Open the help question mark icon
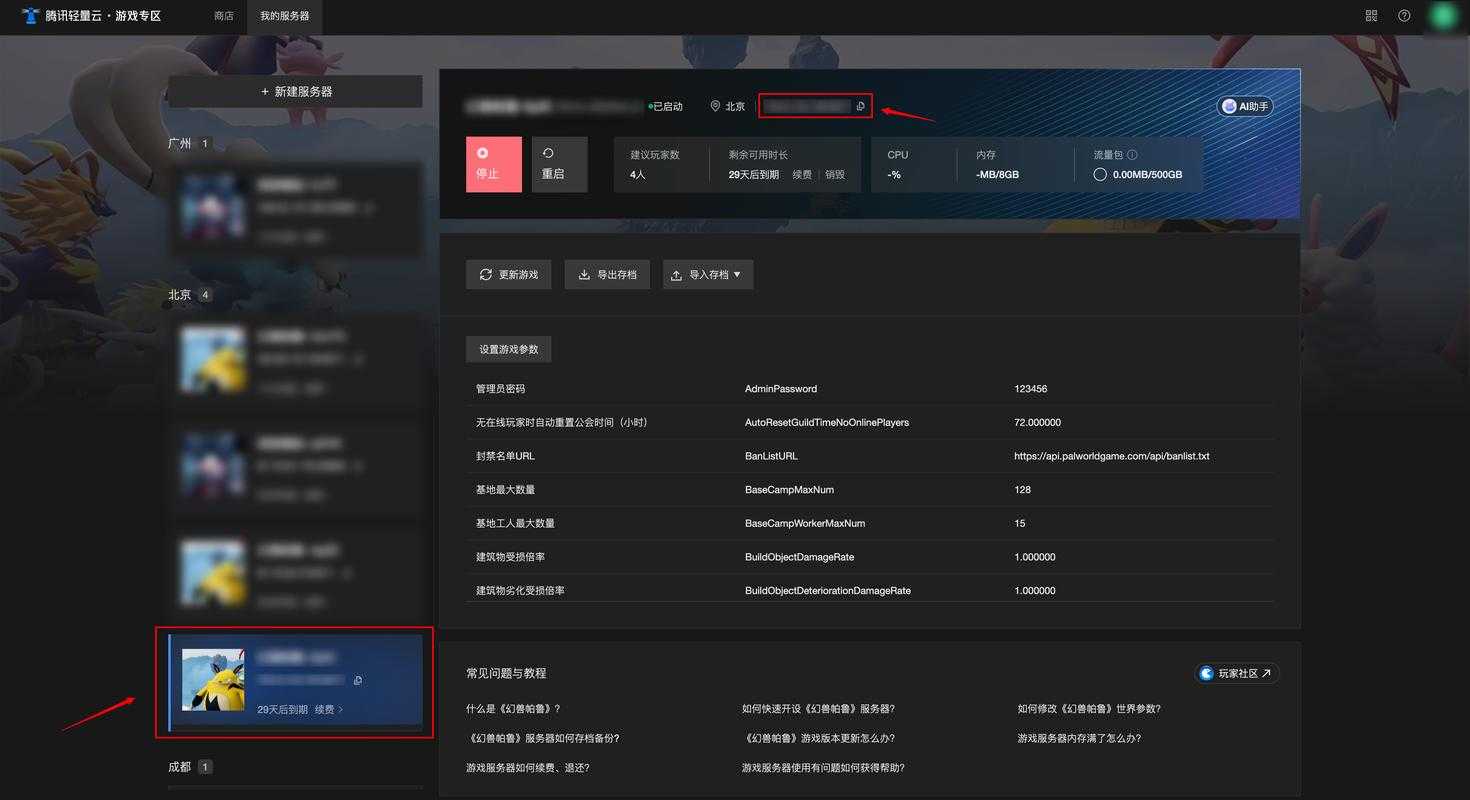Viewport: 1470px width, 800px height. [x=1404, y=16]
